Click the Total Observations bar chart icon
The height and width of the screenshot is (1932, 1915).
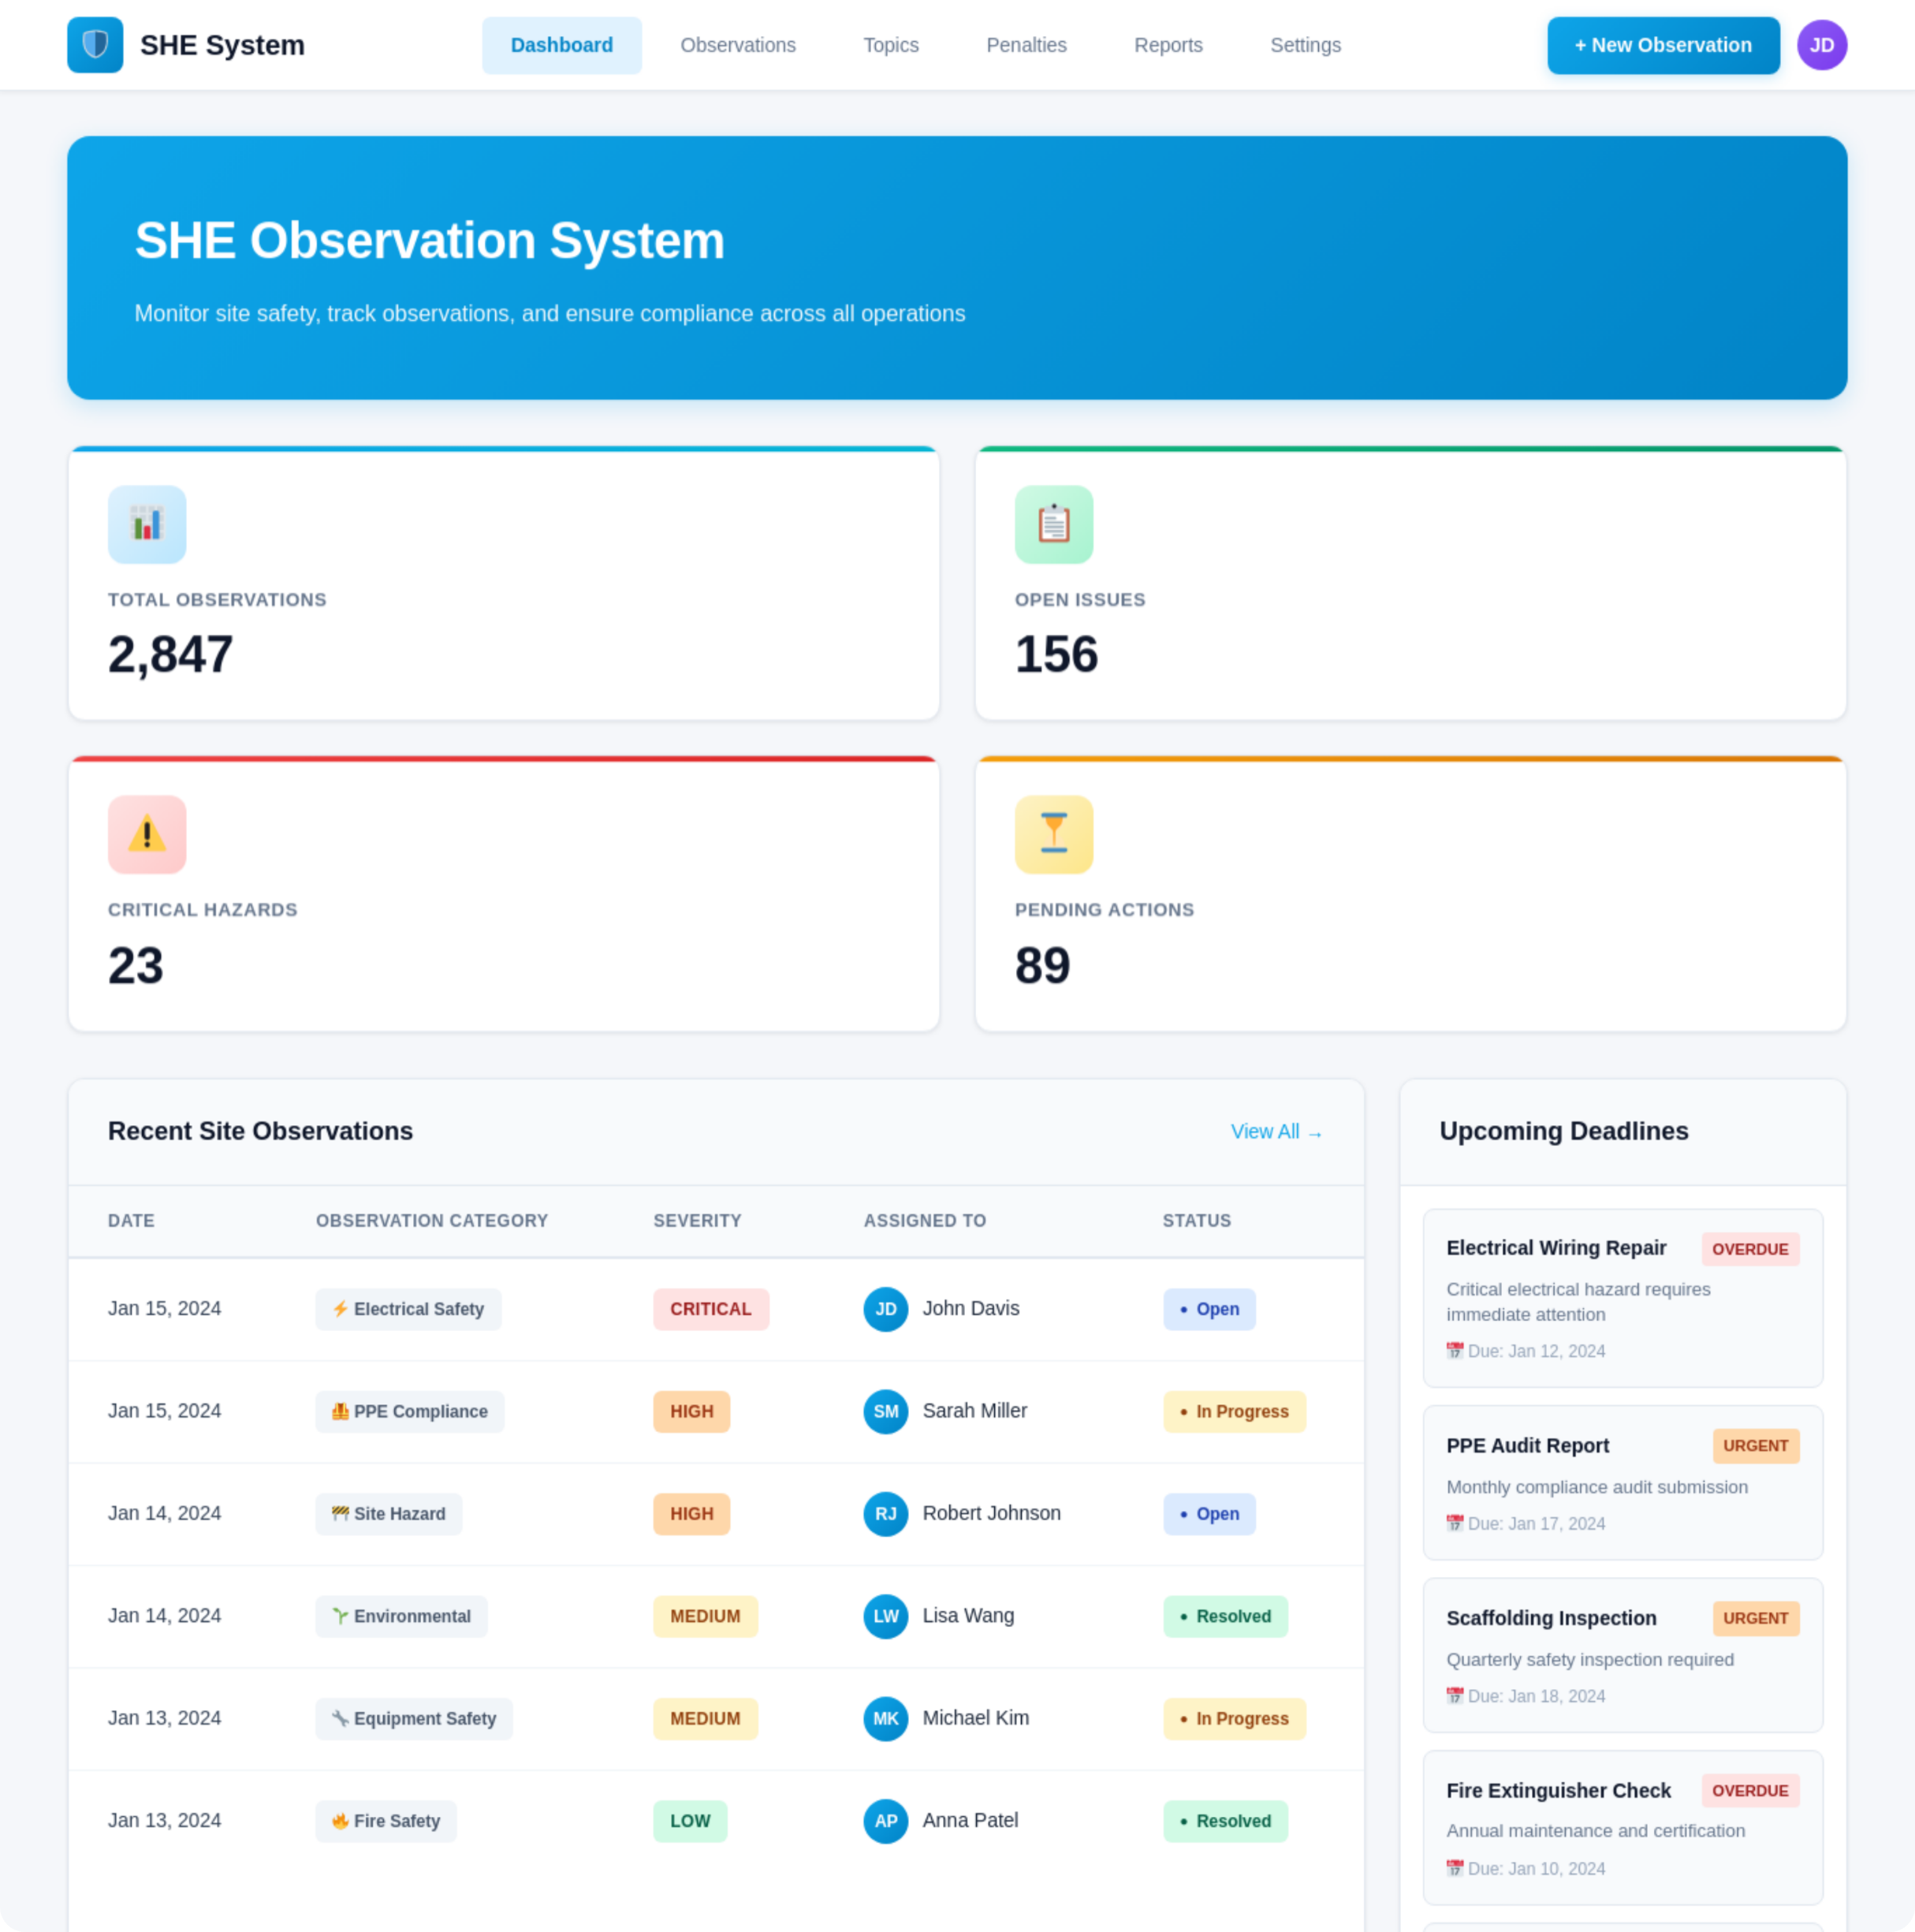tap(147, 524)
